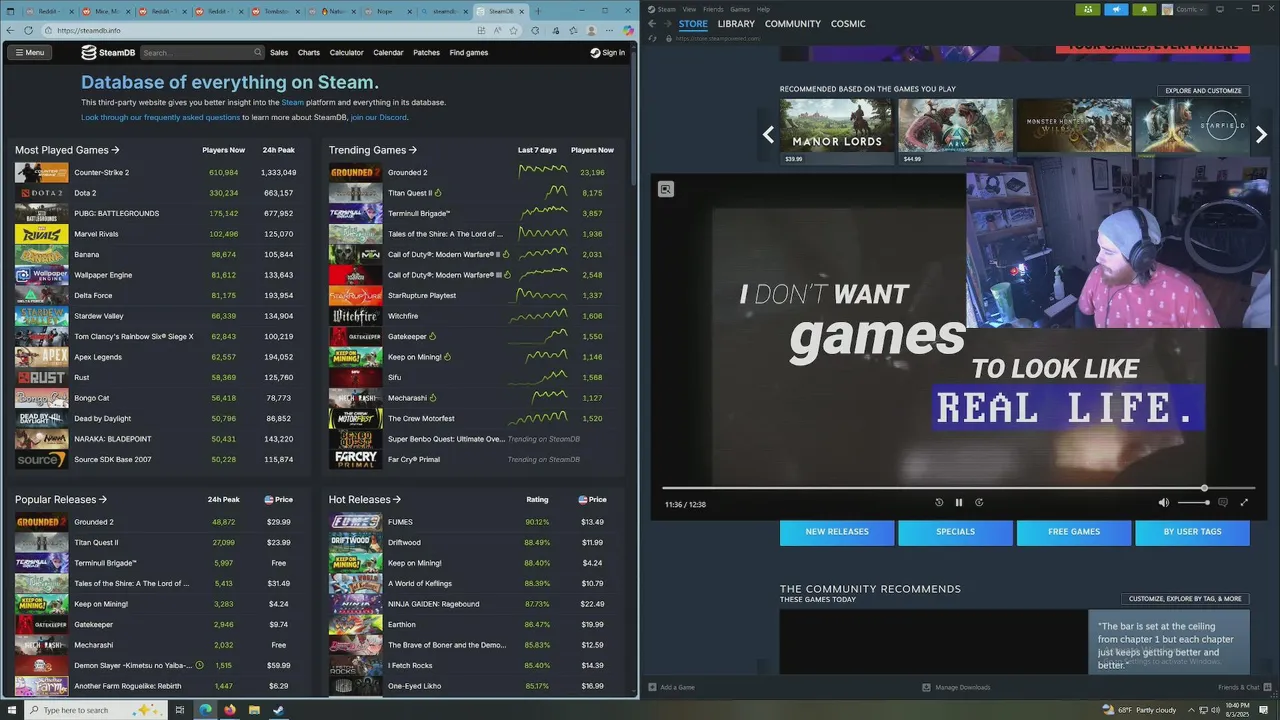Click the Dota 2 game icon
This screenshot has width=1280, height=720.
[41, 193]
